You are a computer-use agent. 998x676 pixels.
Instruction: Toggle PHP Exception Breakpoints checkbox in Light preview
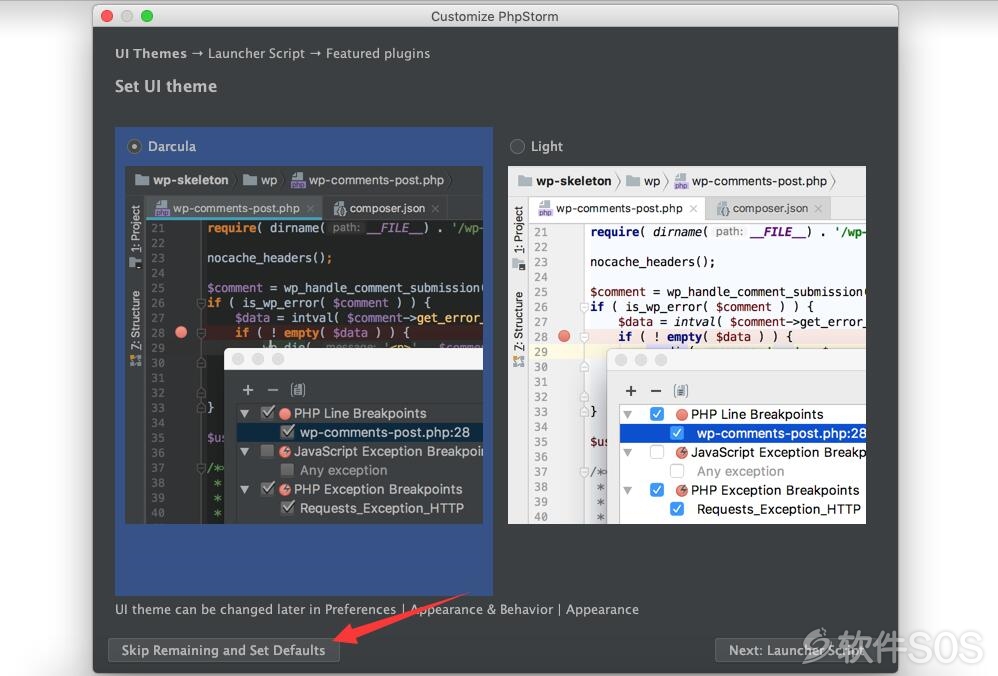point(657,490)
